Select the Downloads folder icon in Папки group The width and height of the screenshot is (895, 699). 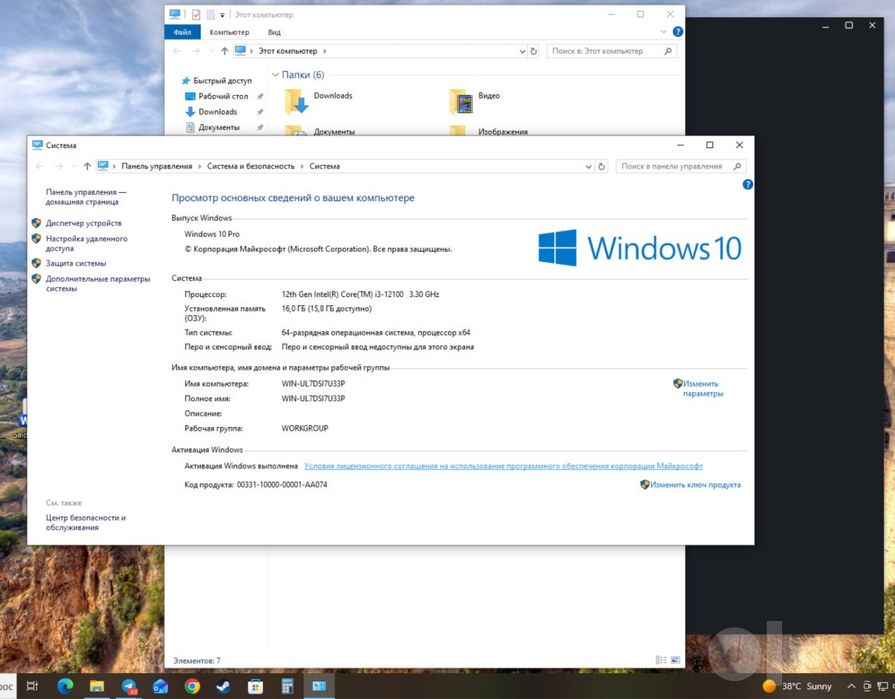tap(297, 102)
